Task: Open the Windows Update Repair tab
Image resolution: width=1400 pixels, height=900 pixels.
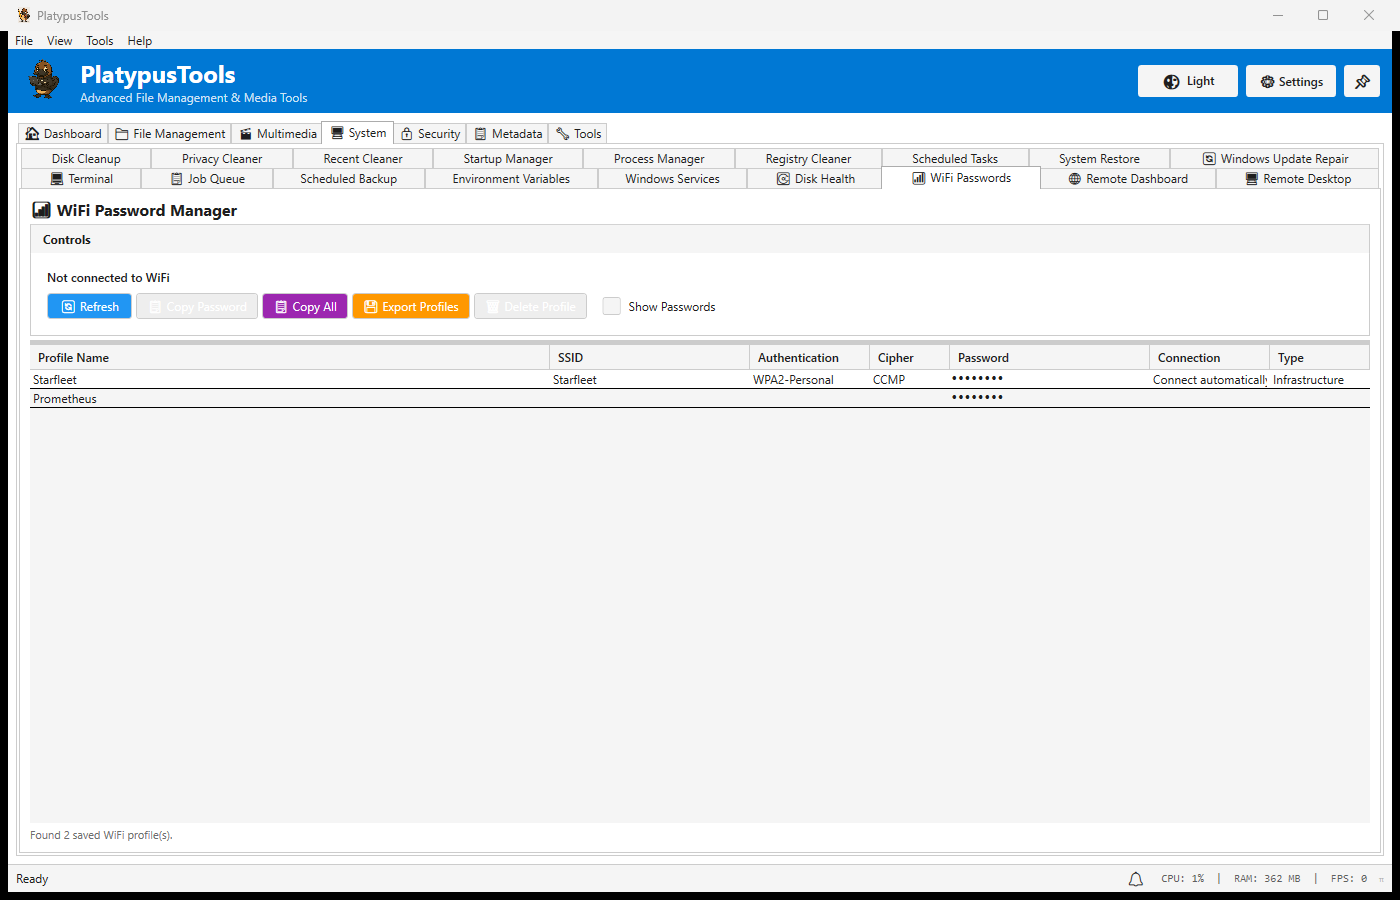Action: [x=1274, y=159]
